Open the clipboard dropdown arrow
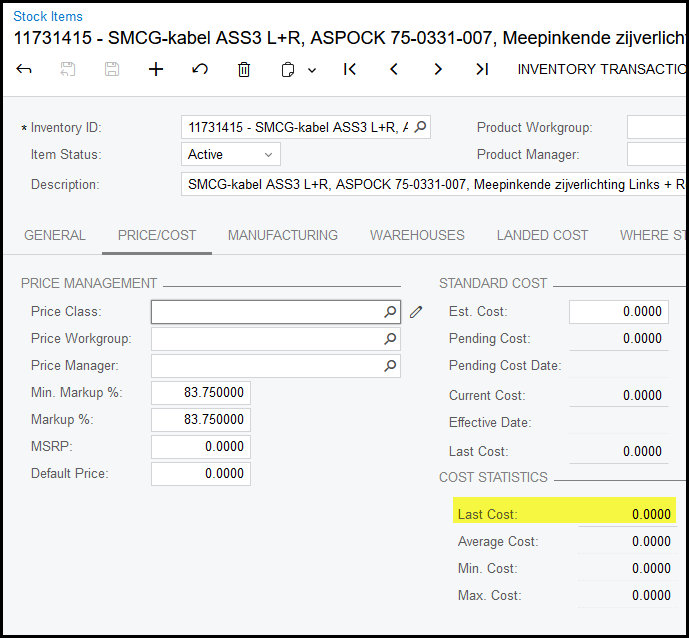This screenshot has height=638, width=689. 312,70
